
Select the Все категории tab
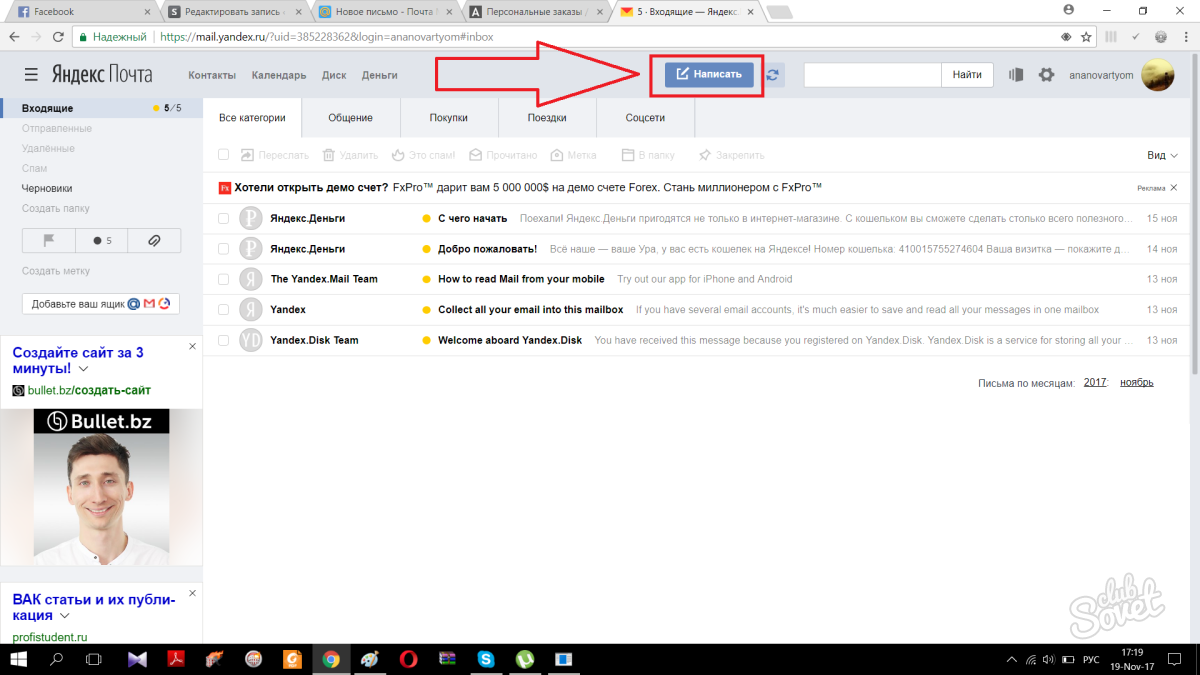(252, 118)
